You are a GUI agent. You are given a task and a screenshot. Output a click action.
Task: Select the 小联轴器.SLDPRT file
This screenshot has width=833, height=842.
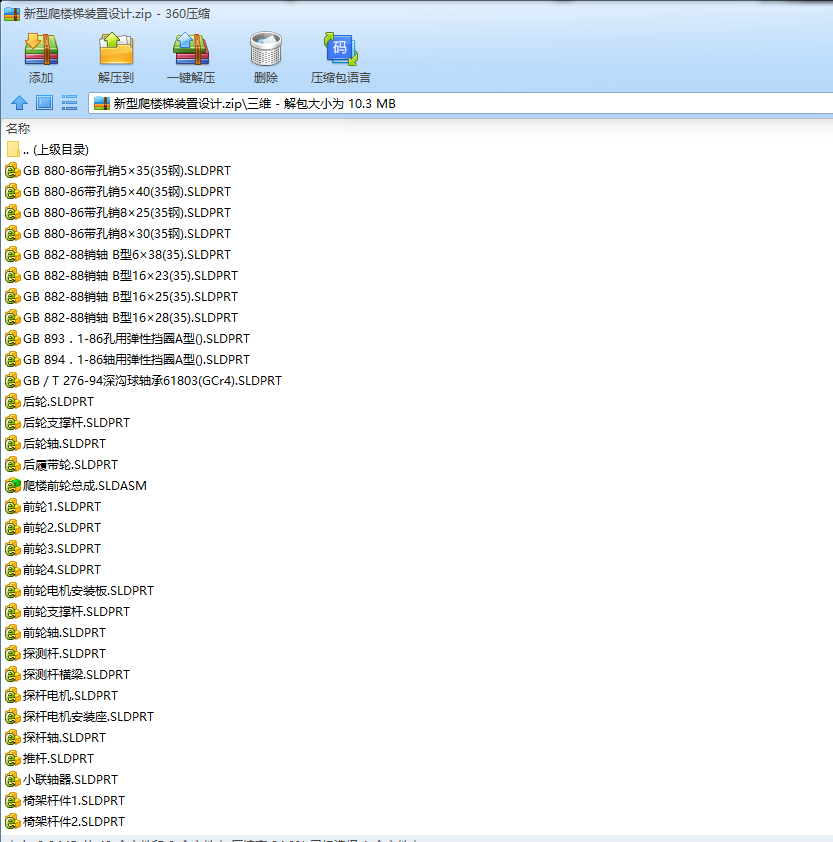click(62, 779)
